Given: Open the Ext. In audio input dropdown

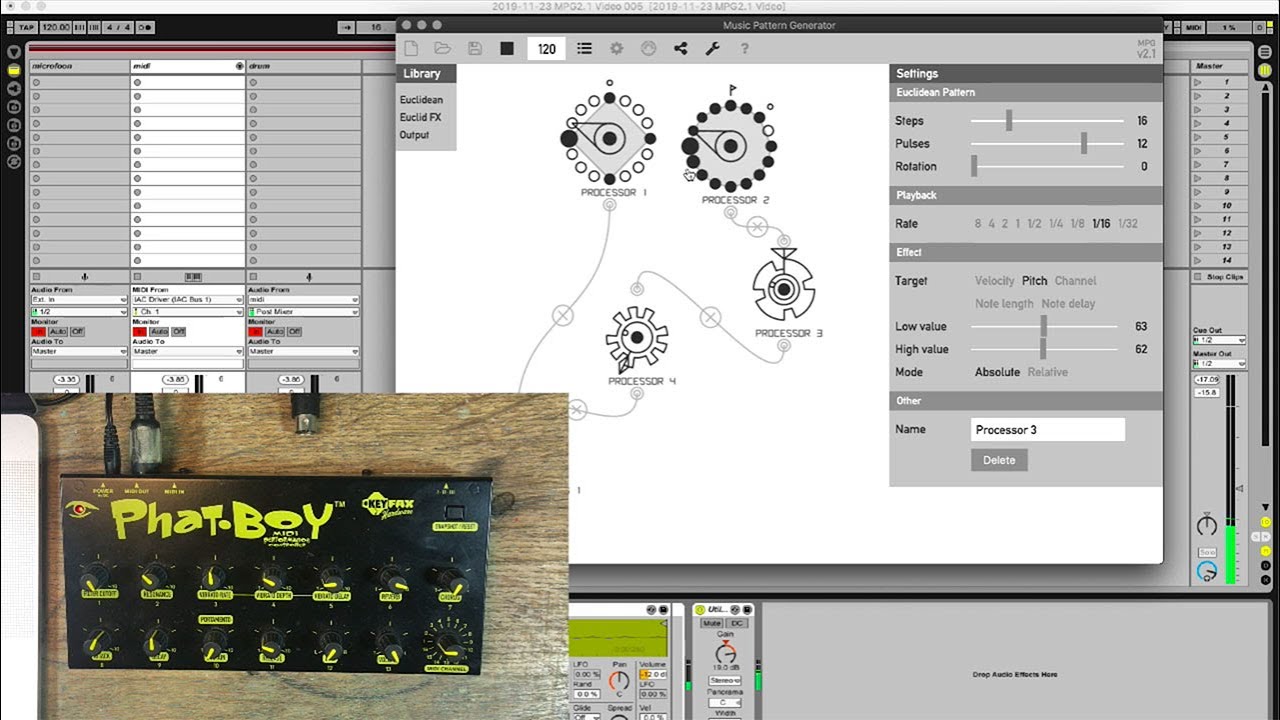Looking at the screenshot, I should click(79, 299).
